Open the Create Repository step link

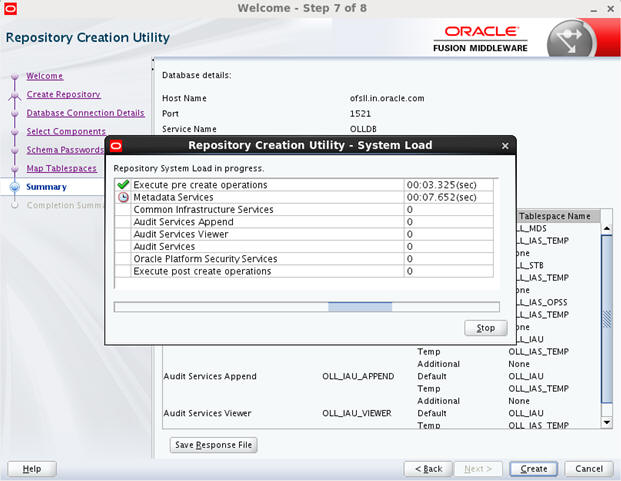[x=63, y=95]
